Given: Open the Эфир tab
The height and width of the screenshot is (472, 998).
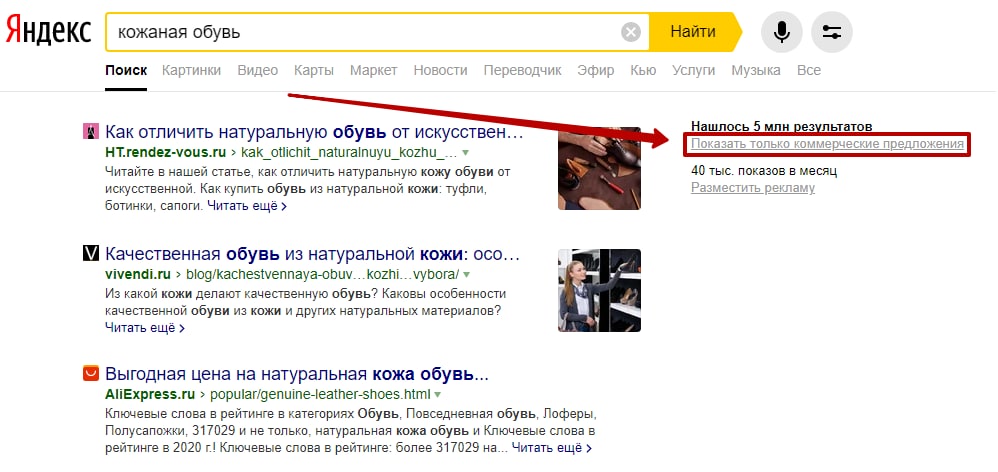Looking at the screenshot, I should coord(596,70).
